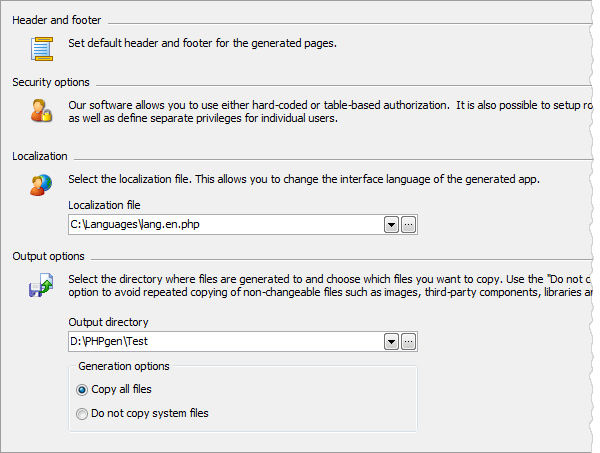Expand the Output directory dropdown

coord(392,343)
